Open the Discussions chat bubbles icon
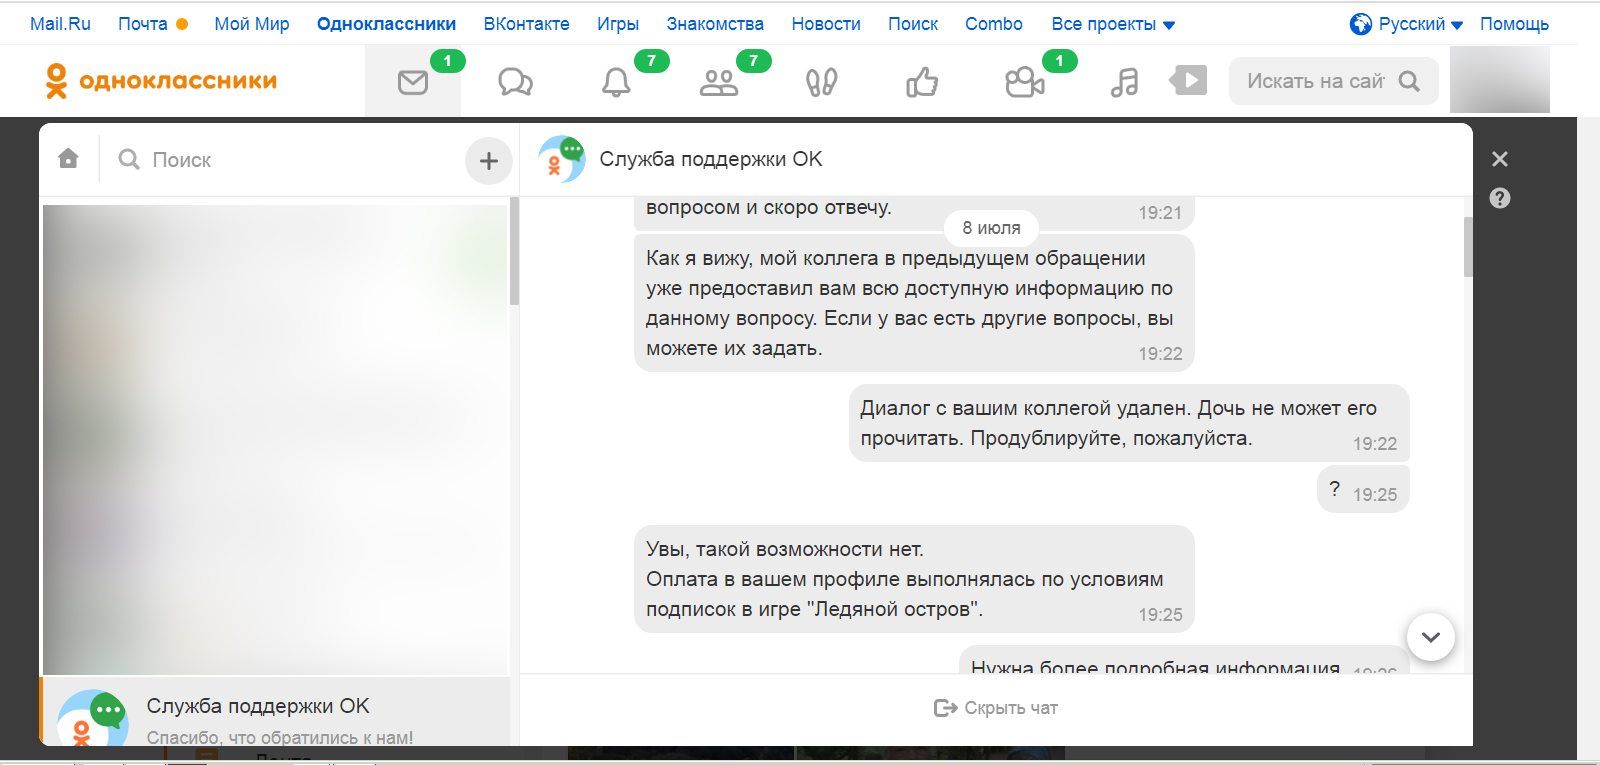Screen dimensions: 1600x765 (x=515, y=82)
